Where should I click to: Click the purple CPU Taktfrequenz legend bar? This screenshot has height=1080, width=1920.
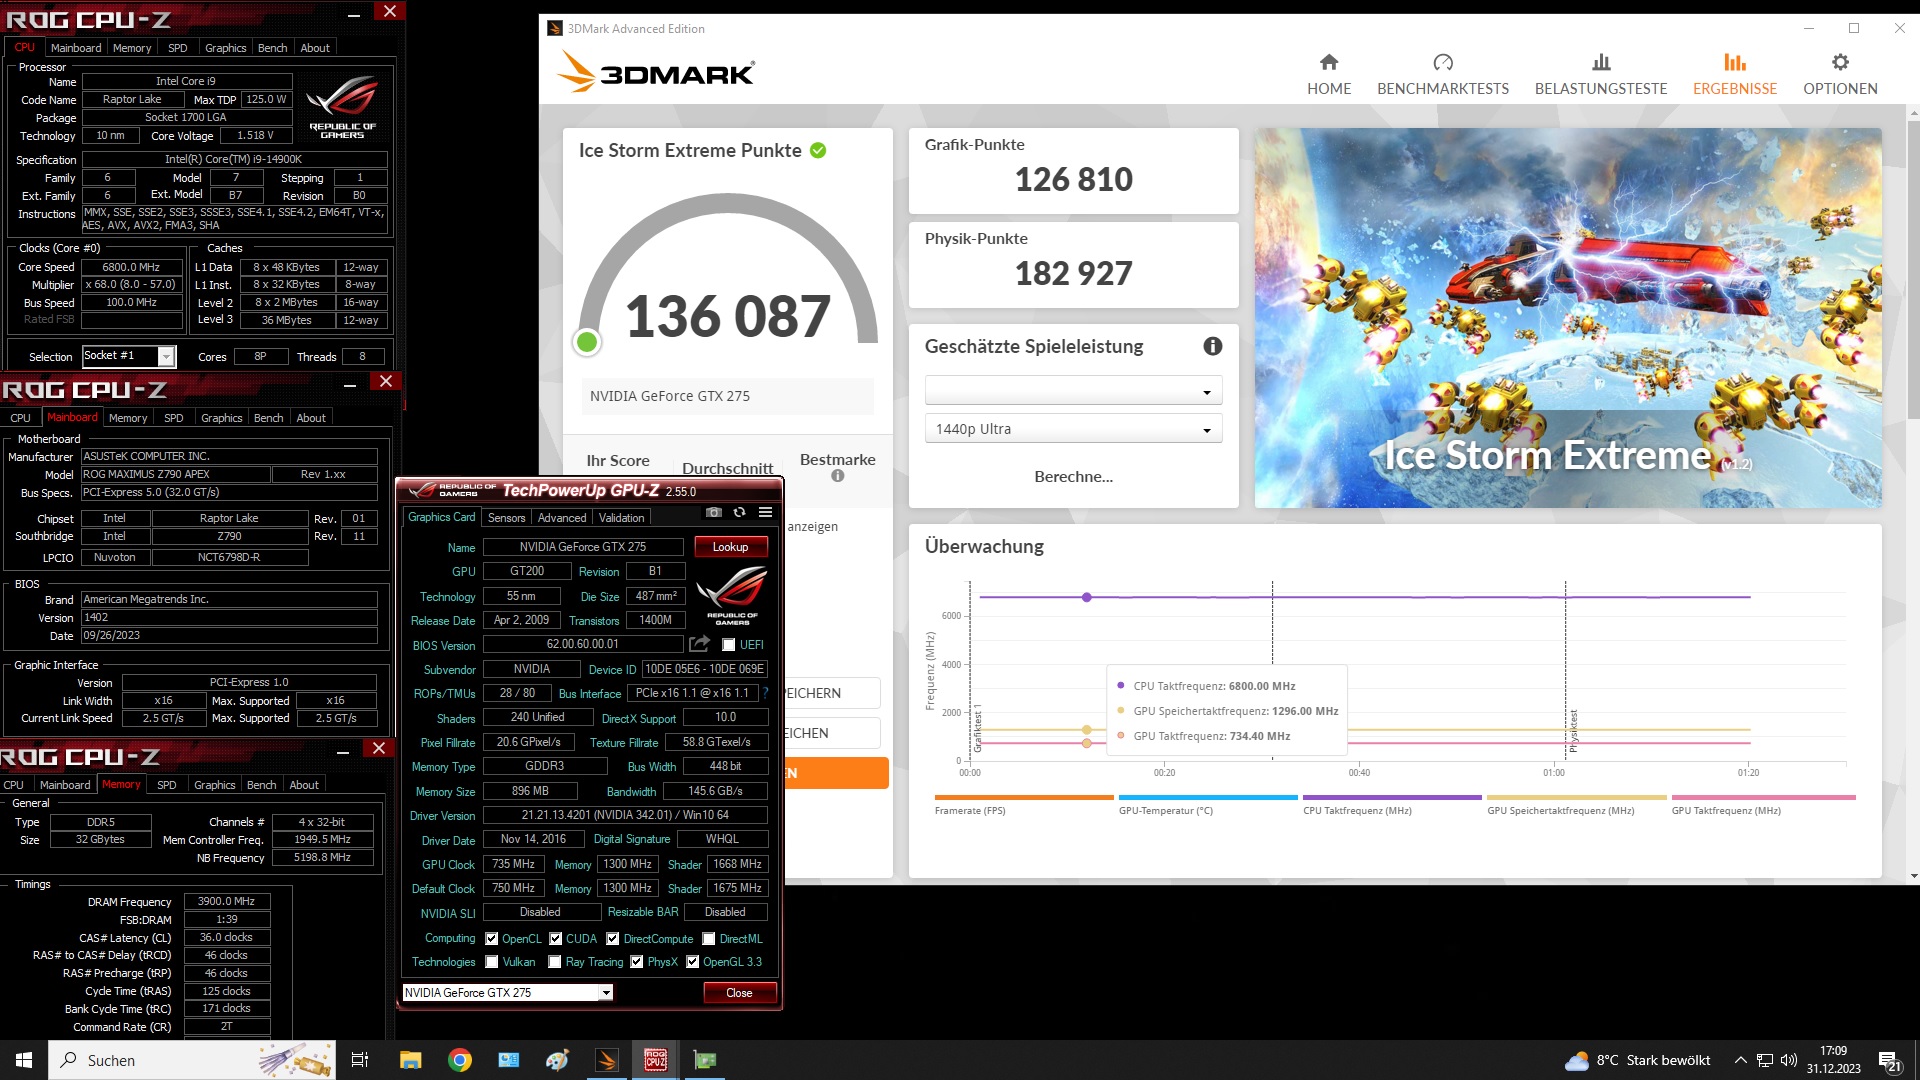1392,798
